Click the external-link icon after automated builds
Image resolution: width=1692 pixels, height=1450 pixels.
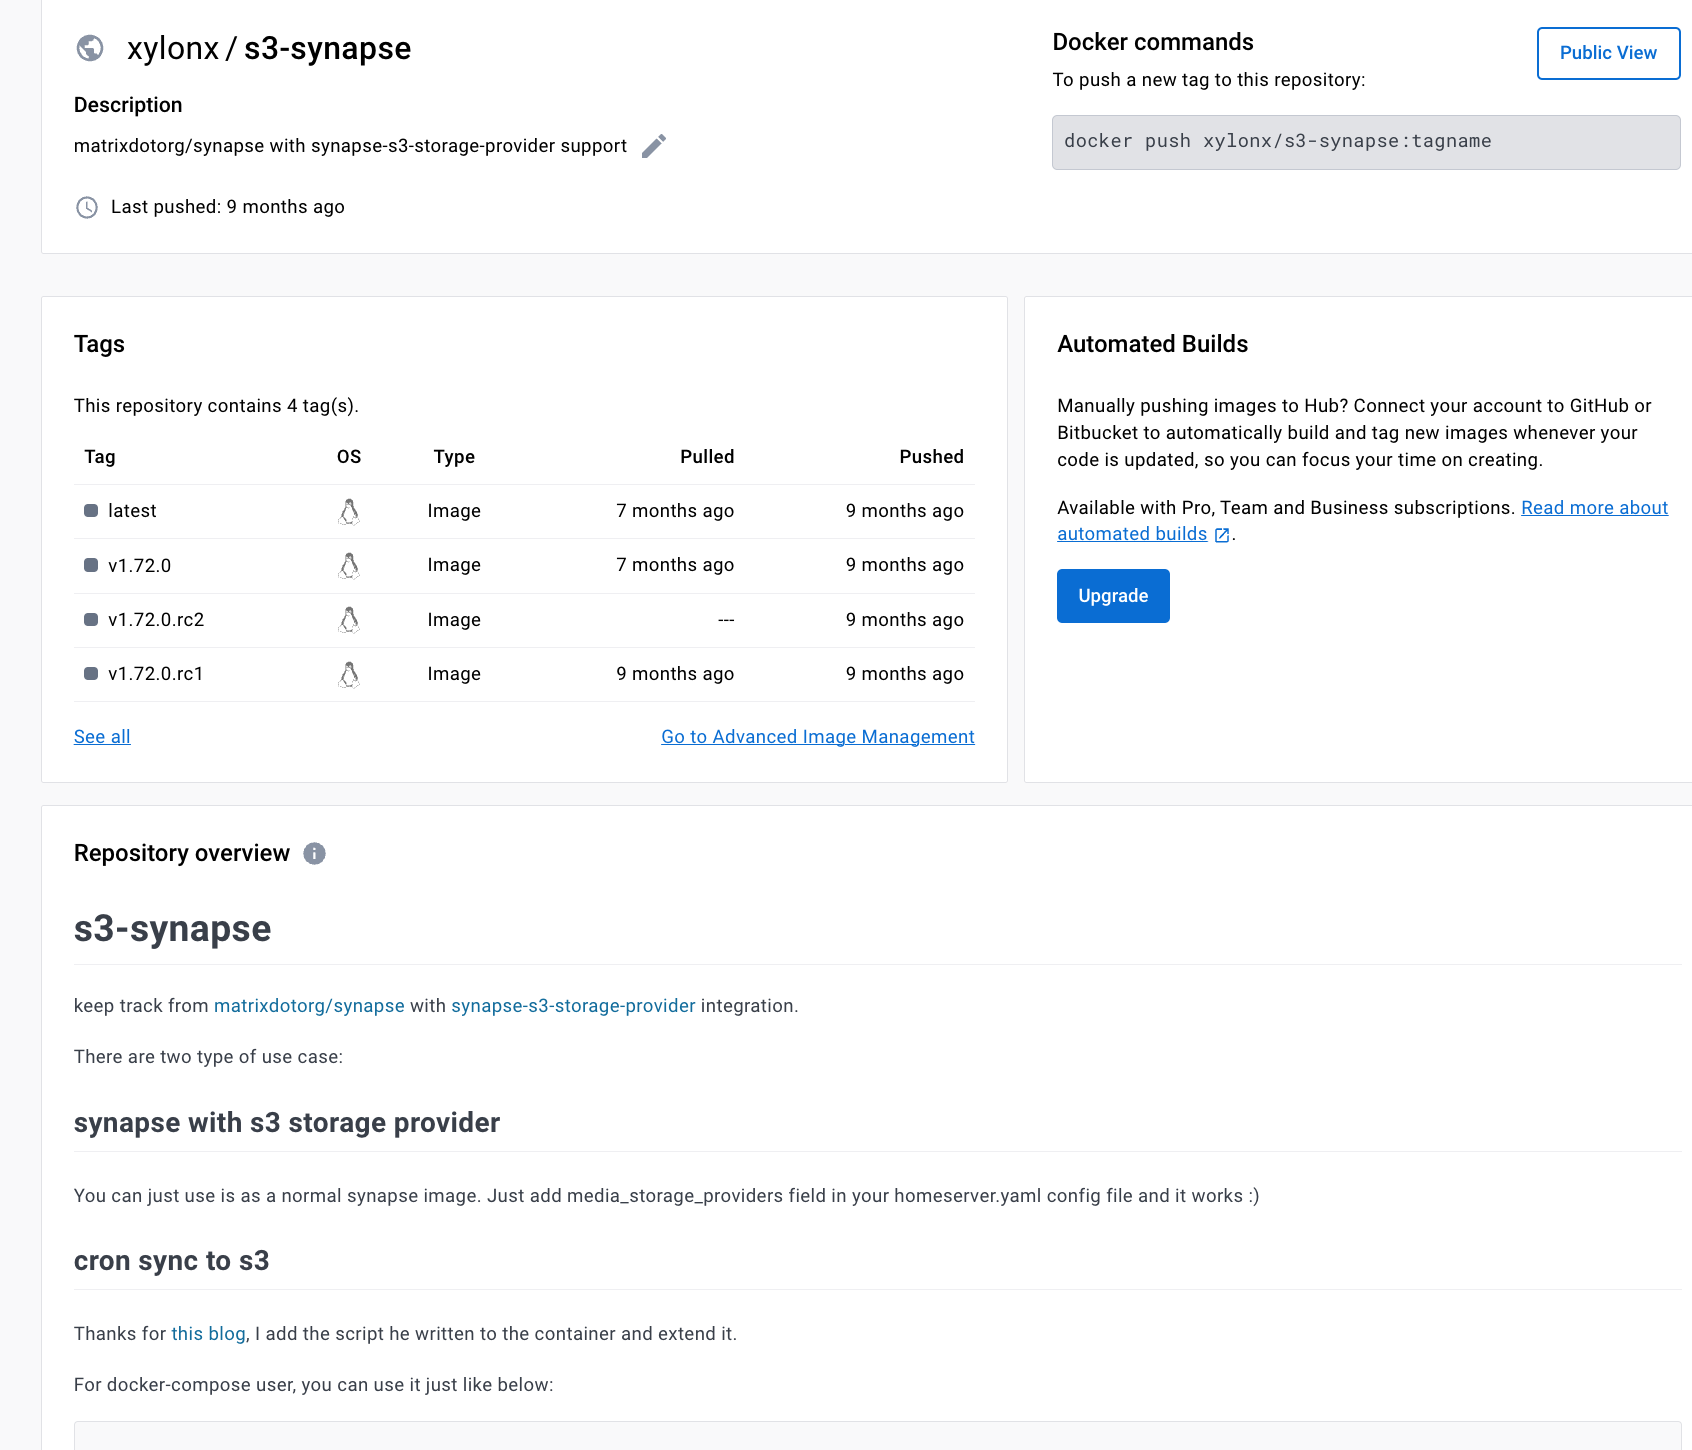1221,535
